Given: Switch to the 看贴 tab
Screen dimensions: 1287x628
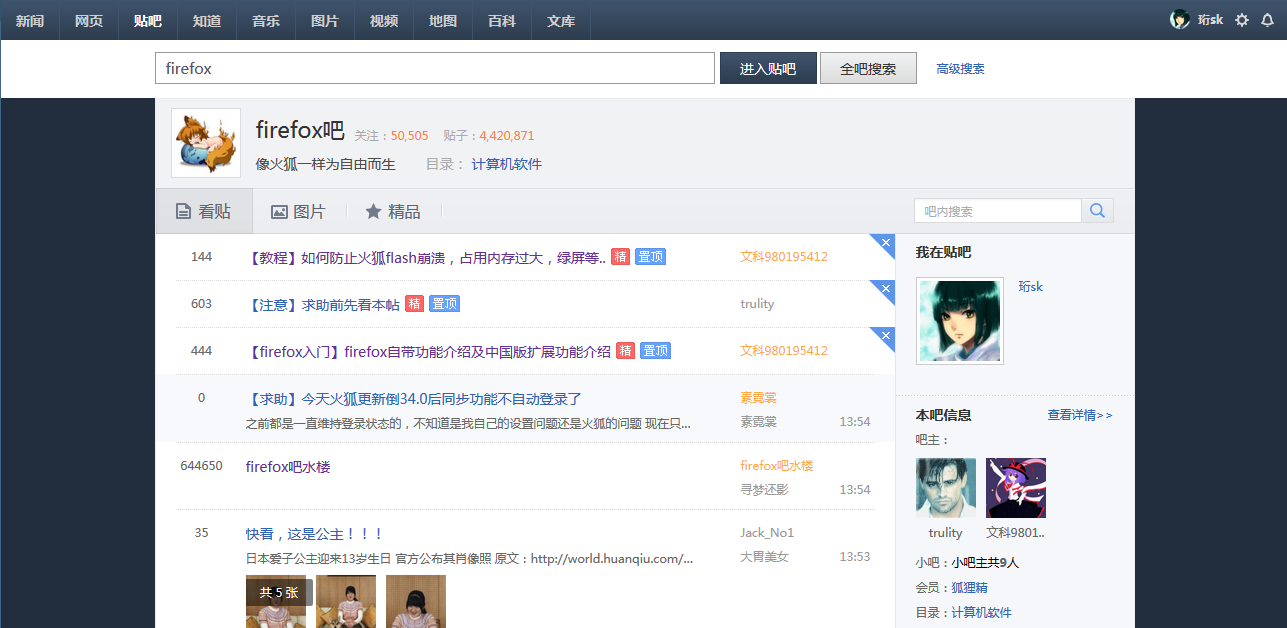Looking at the screenshot, I should pyautogui.click(x=204, y=211).
